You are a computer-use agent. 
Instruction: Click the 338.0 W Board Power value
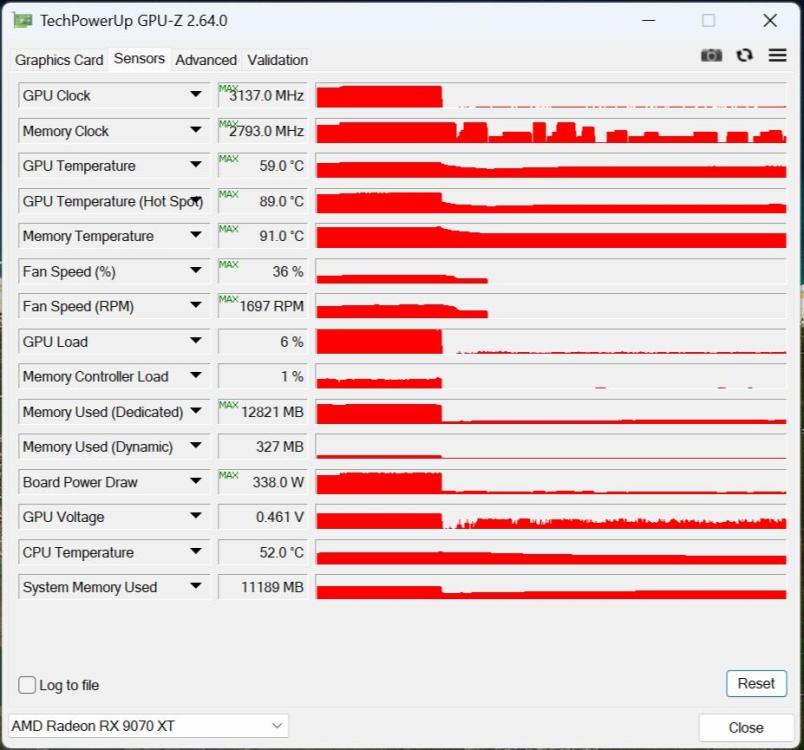[263, 482]
